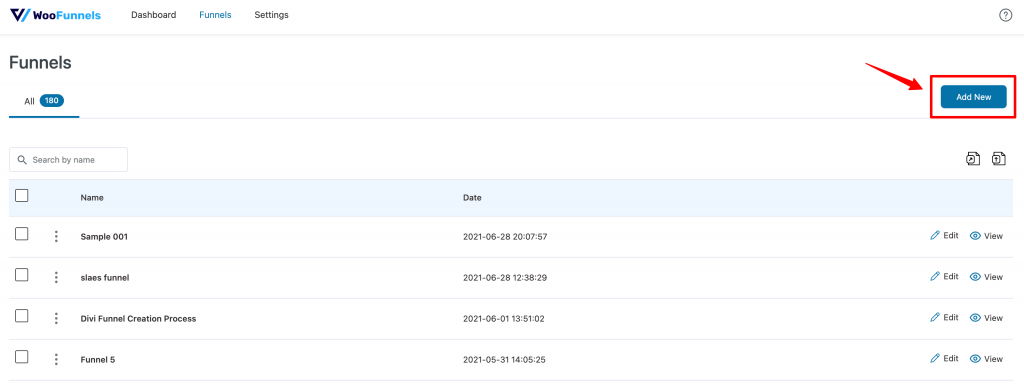This screenshot has height=385, width=1024.
Task: Expand three-dot menu for Divi Funnel Creation Process
Action: coord(56,318)
